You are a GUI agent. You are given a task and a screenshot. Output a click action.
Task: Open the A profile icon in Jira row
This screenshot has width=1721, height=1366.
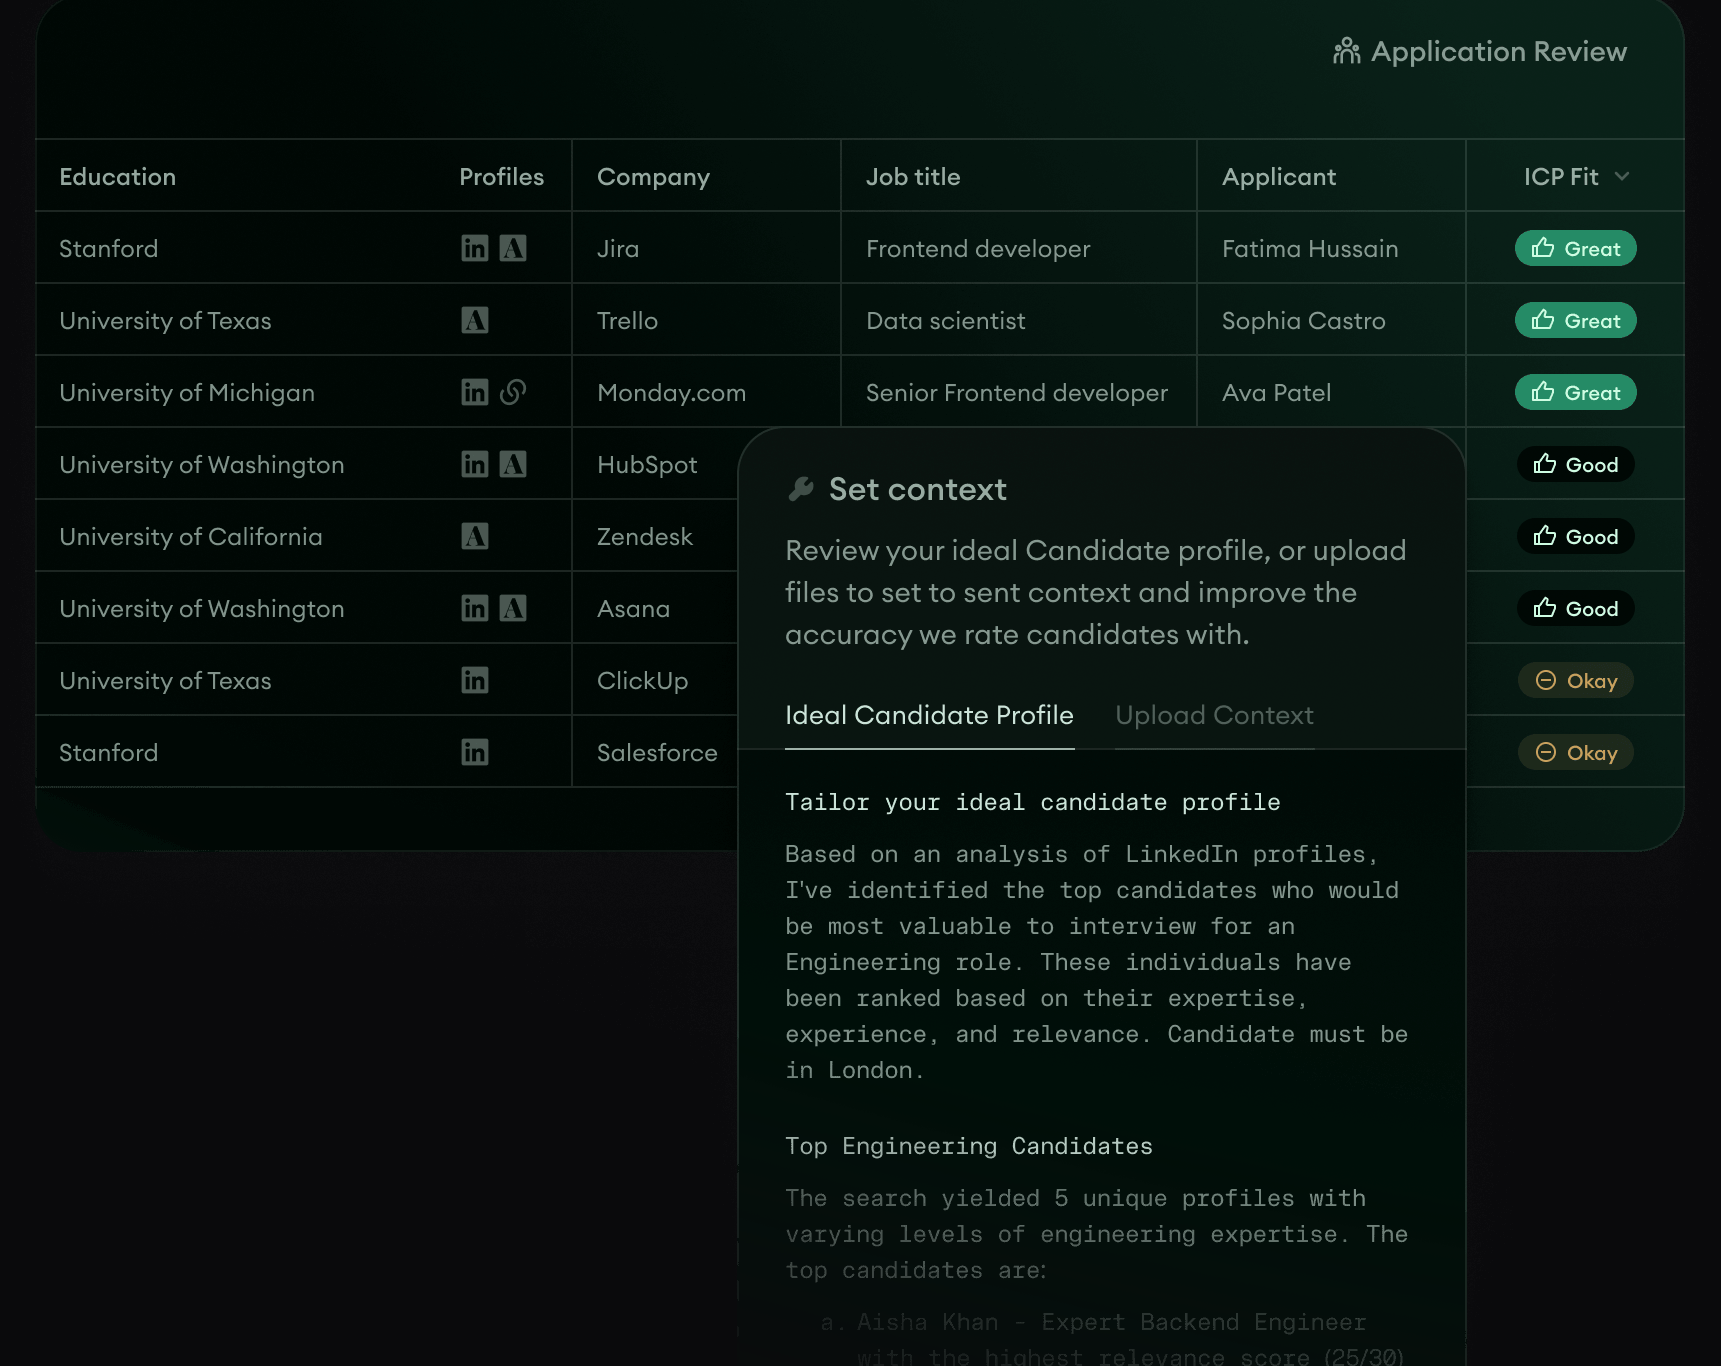pyautogui.click(x=513, y=248)
